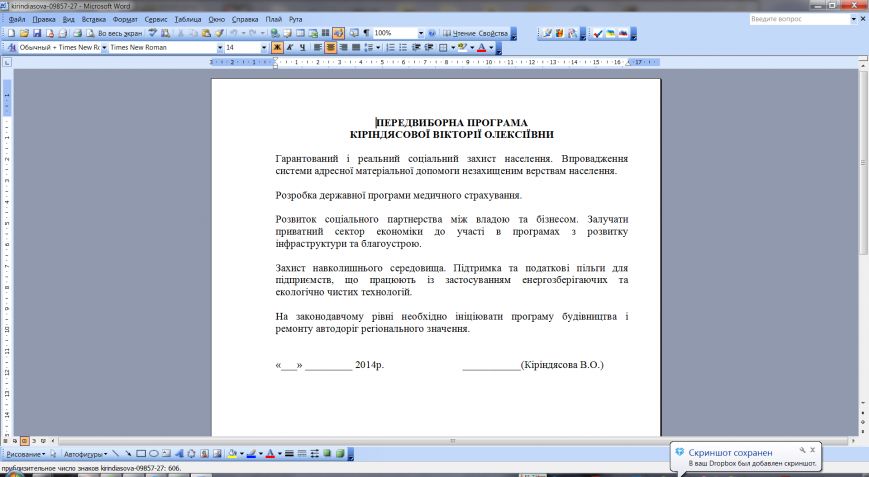Click the Во весь экран button
The width and height of the screenshot is (869, 477).
[x=120, y=33]
